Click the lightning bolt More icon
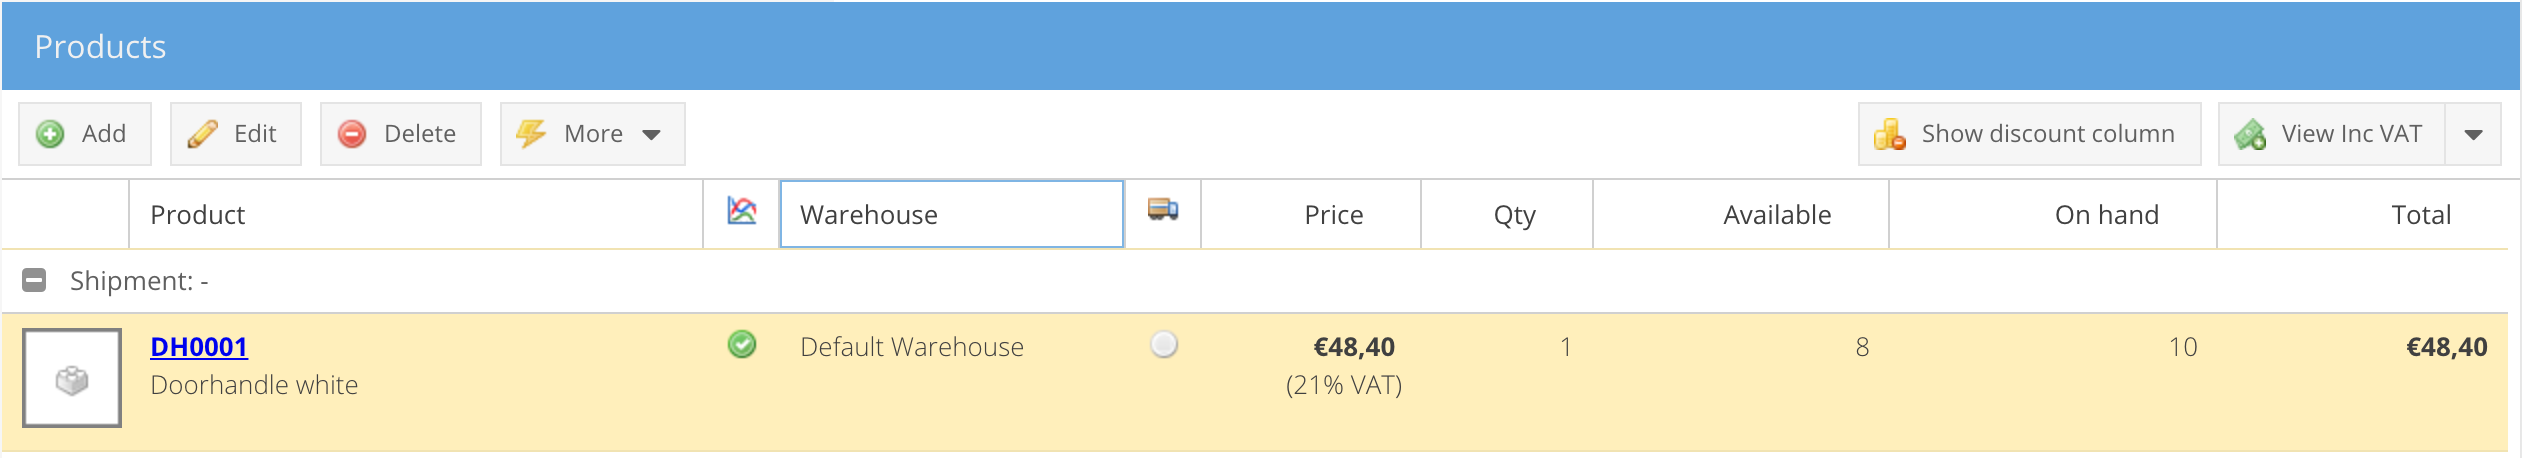Image resolution: width=2522 pixels, height=458 pixels. [531, 134]
